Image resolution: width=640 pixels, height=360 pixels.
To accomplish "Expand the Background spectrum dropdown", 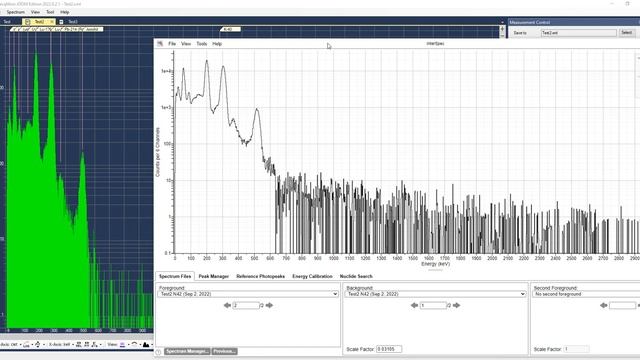I will coord(435,294).
